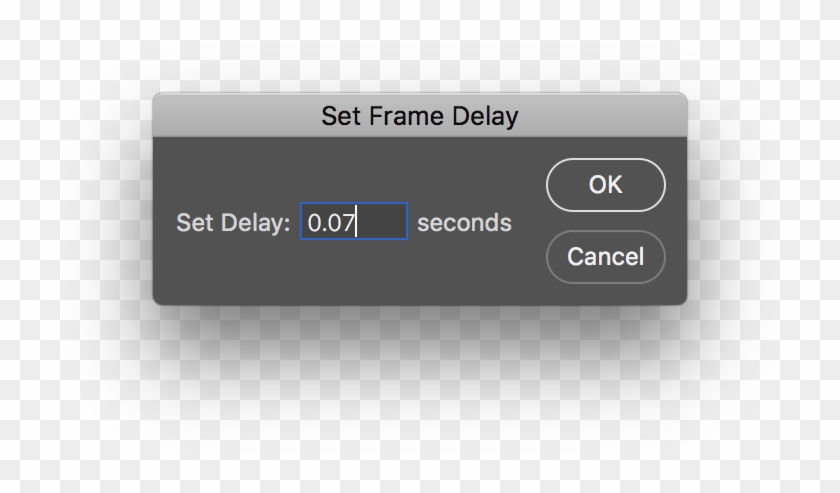
Task: Click the "Set Delay:" label
Action: pyautogui.click(x=233, y=222)
